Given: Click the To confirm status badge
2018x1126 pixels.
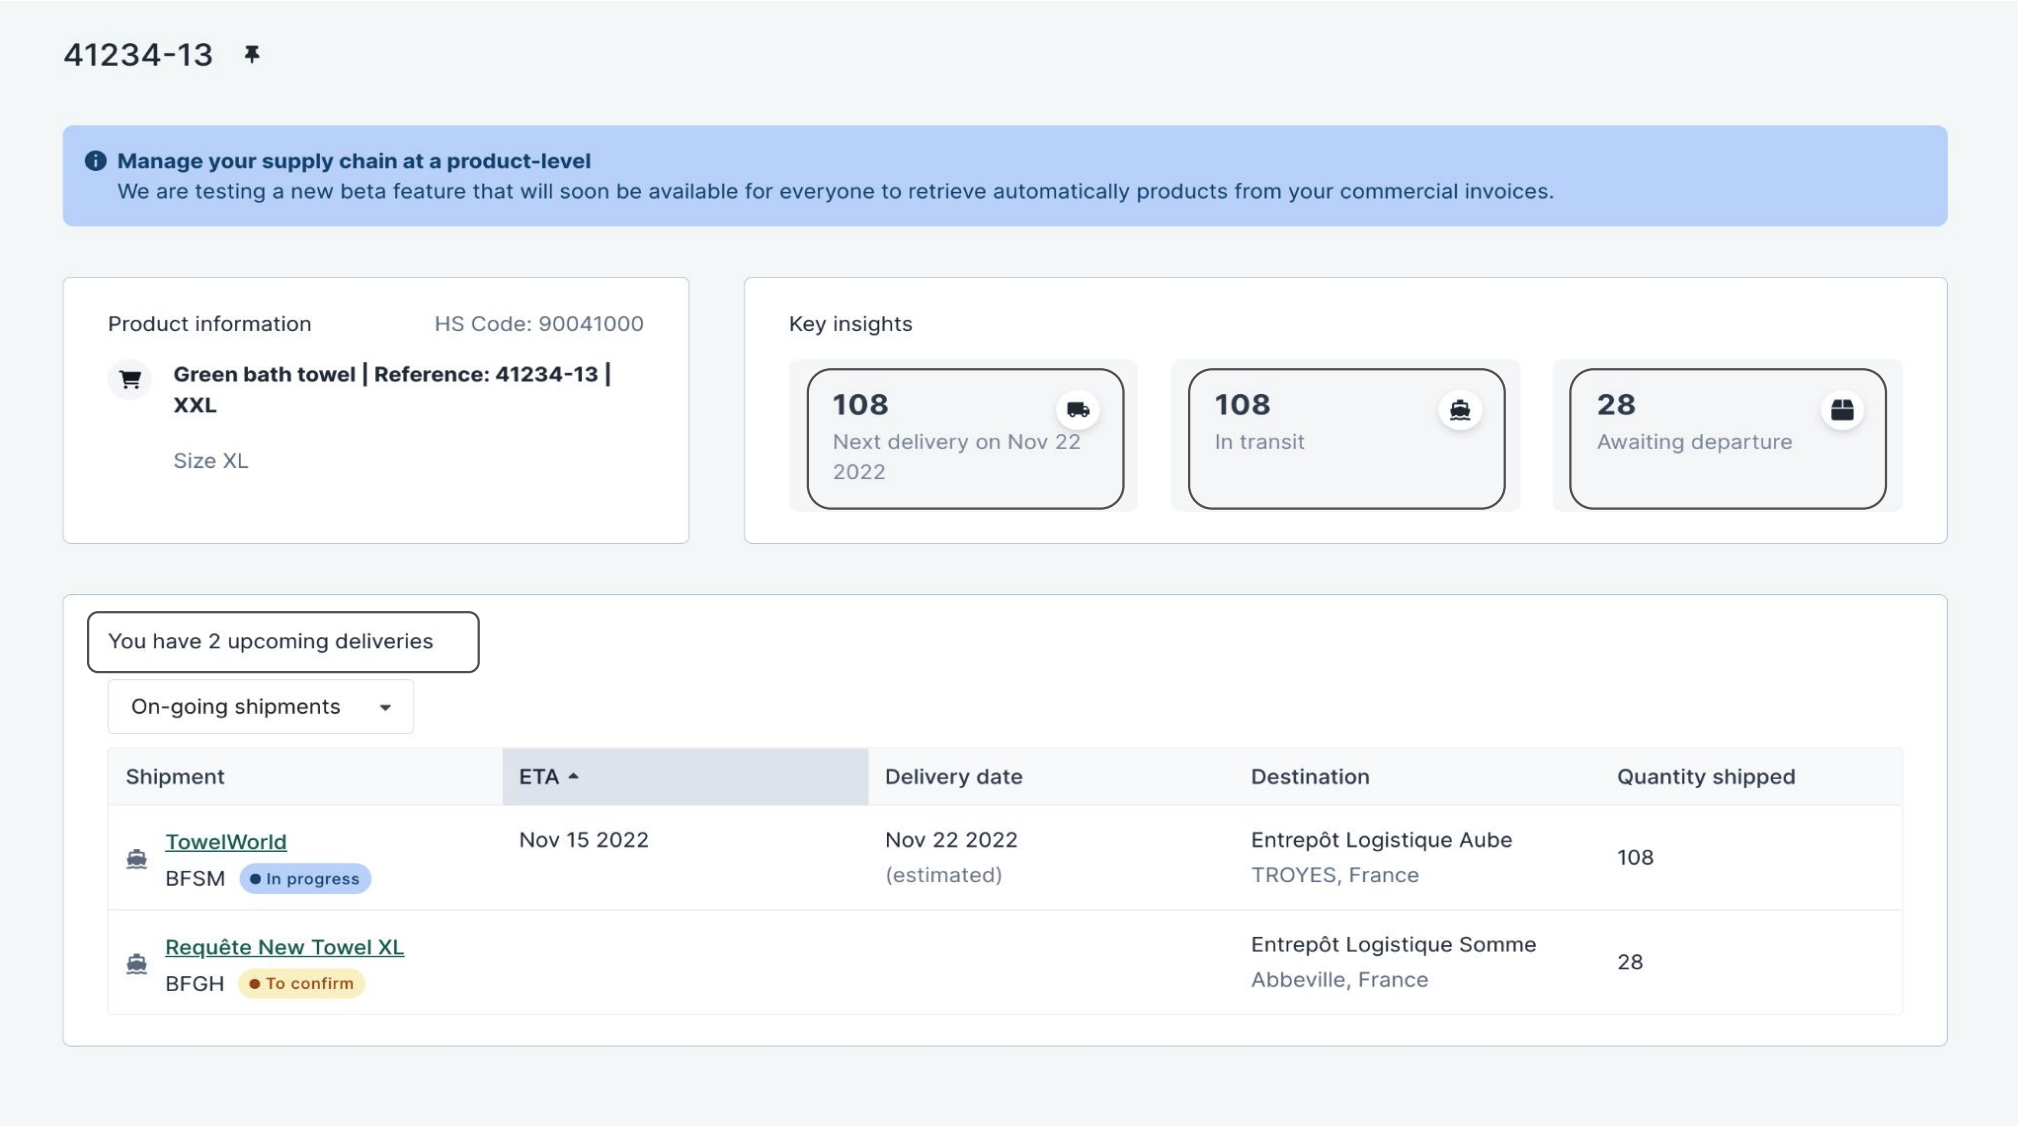Looking at the screenshot, I should [302, 984].
